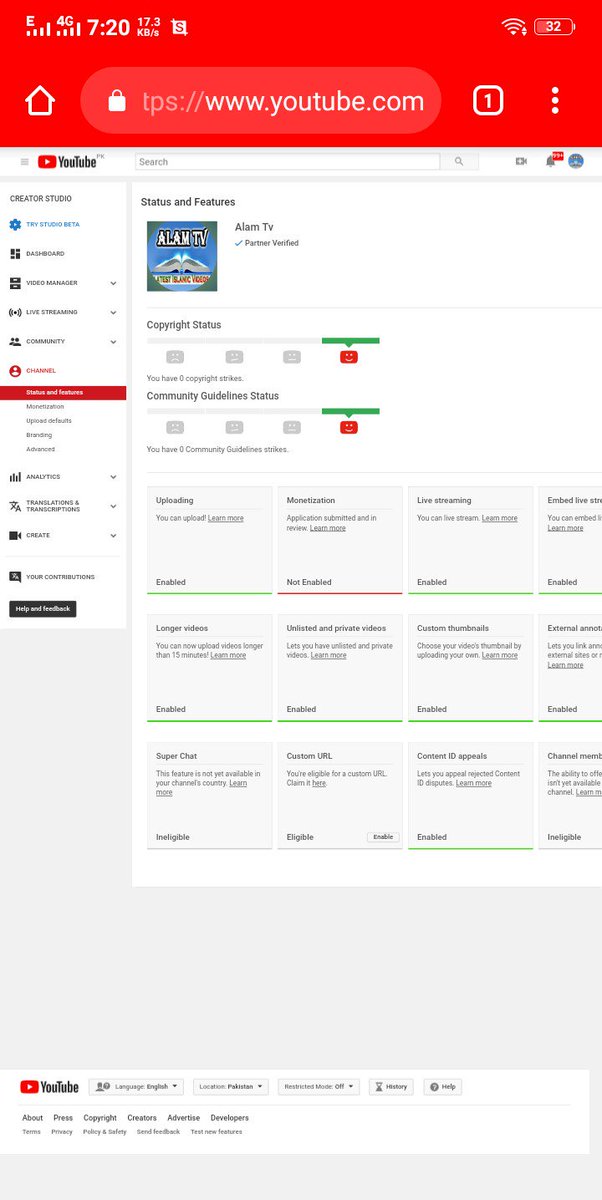Click the 'here' link in Custom URL card
This screenshot has width=602, height=1200.
[319, 783]
